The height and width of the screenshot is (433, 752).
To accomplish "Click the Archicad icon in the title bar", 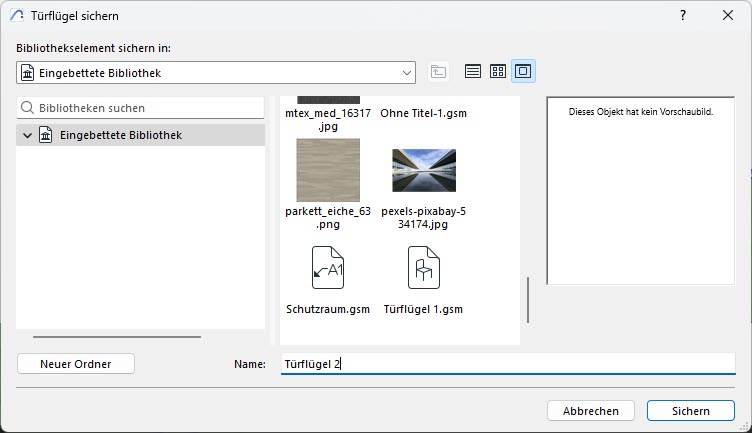I will (17, 15).
